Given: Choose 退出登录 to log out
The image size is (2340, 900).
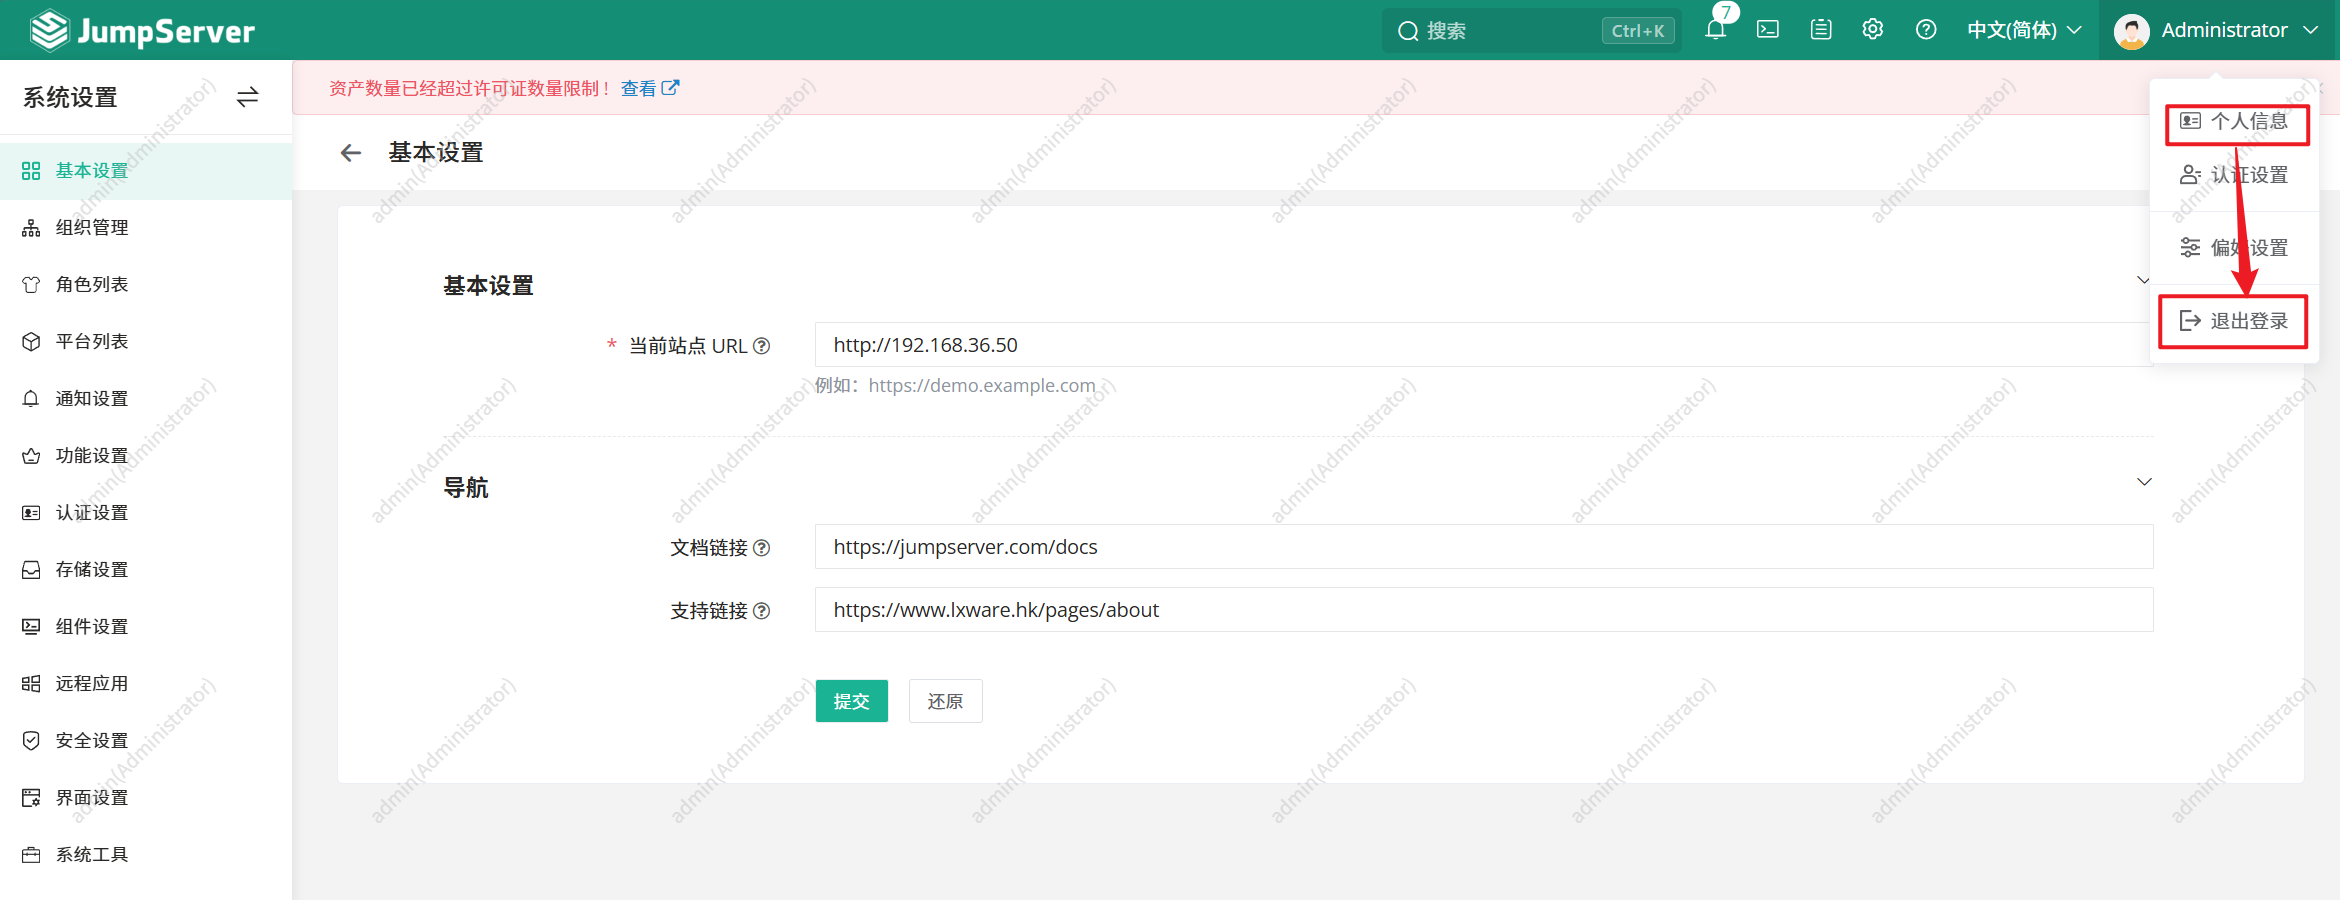Looking at the screenshot, I should [2233, 321].
